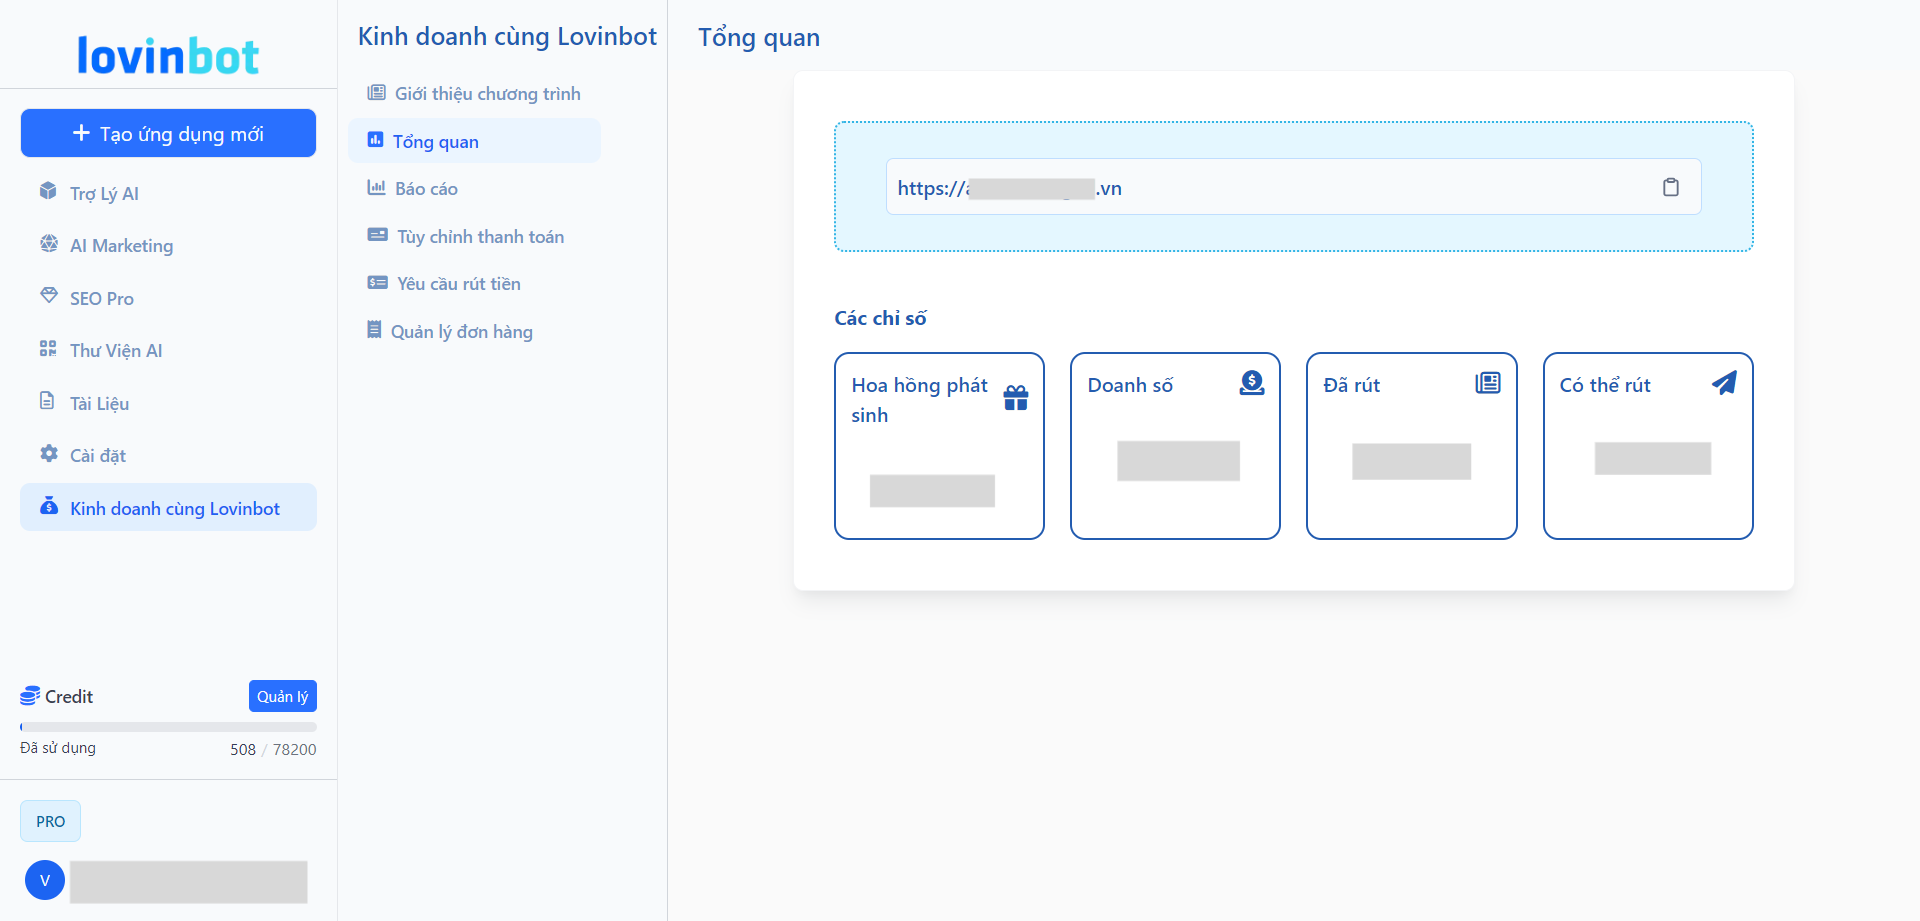
Task: Select the Doanh số metric card
Action: coord(1175,446)
